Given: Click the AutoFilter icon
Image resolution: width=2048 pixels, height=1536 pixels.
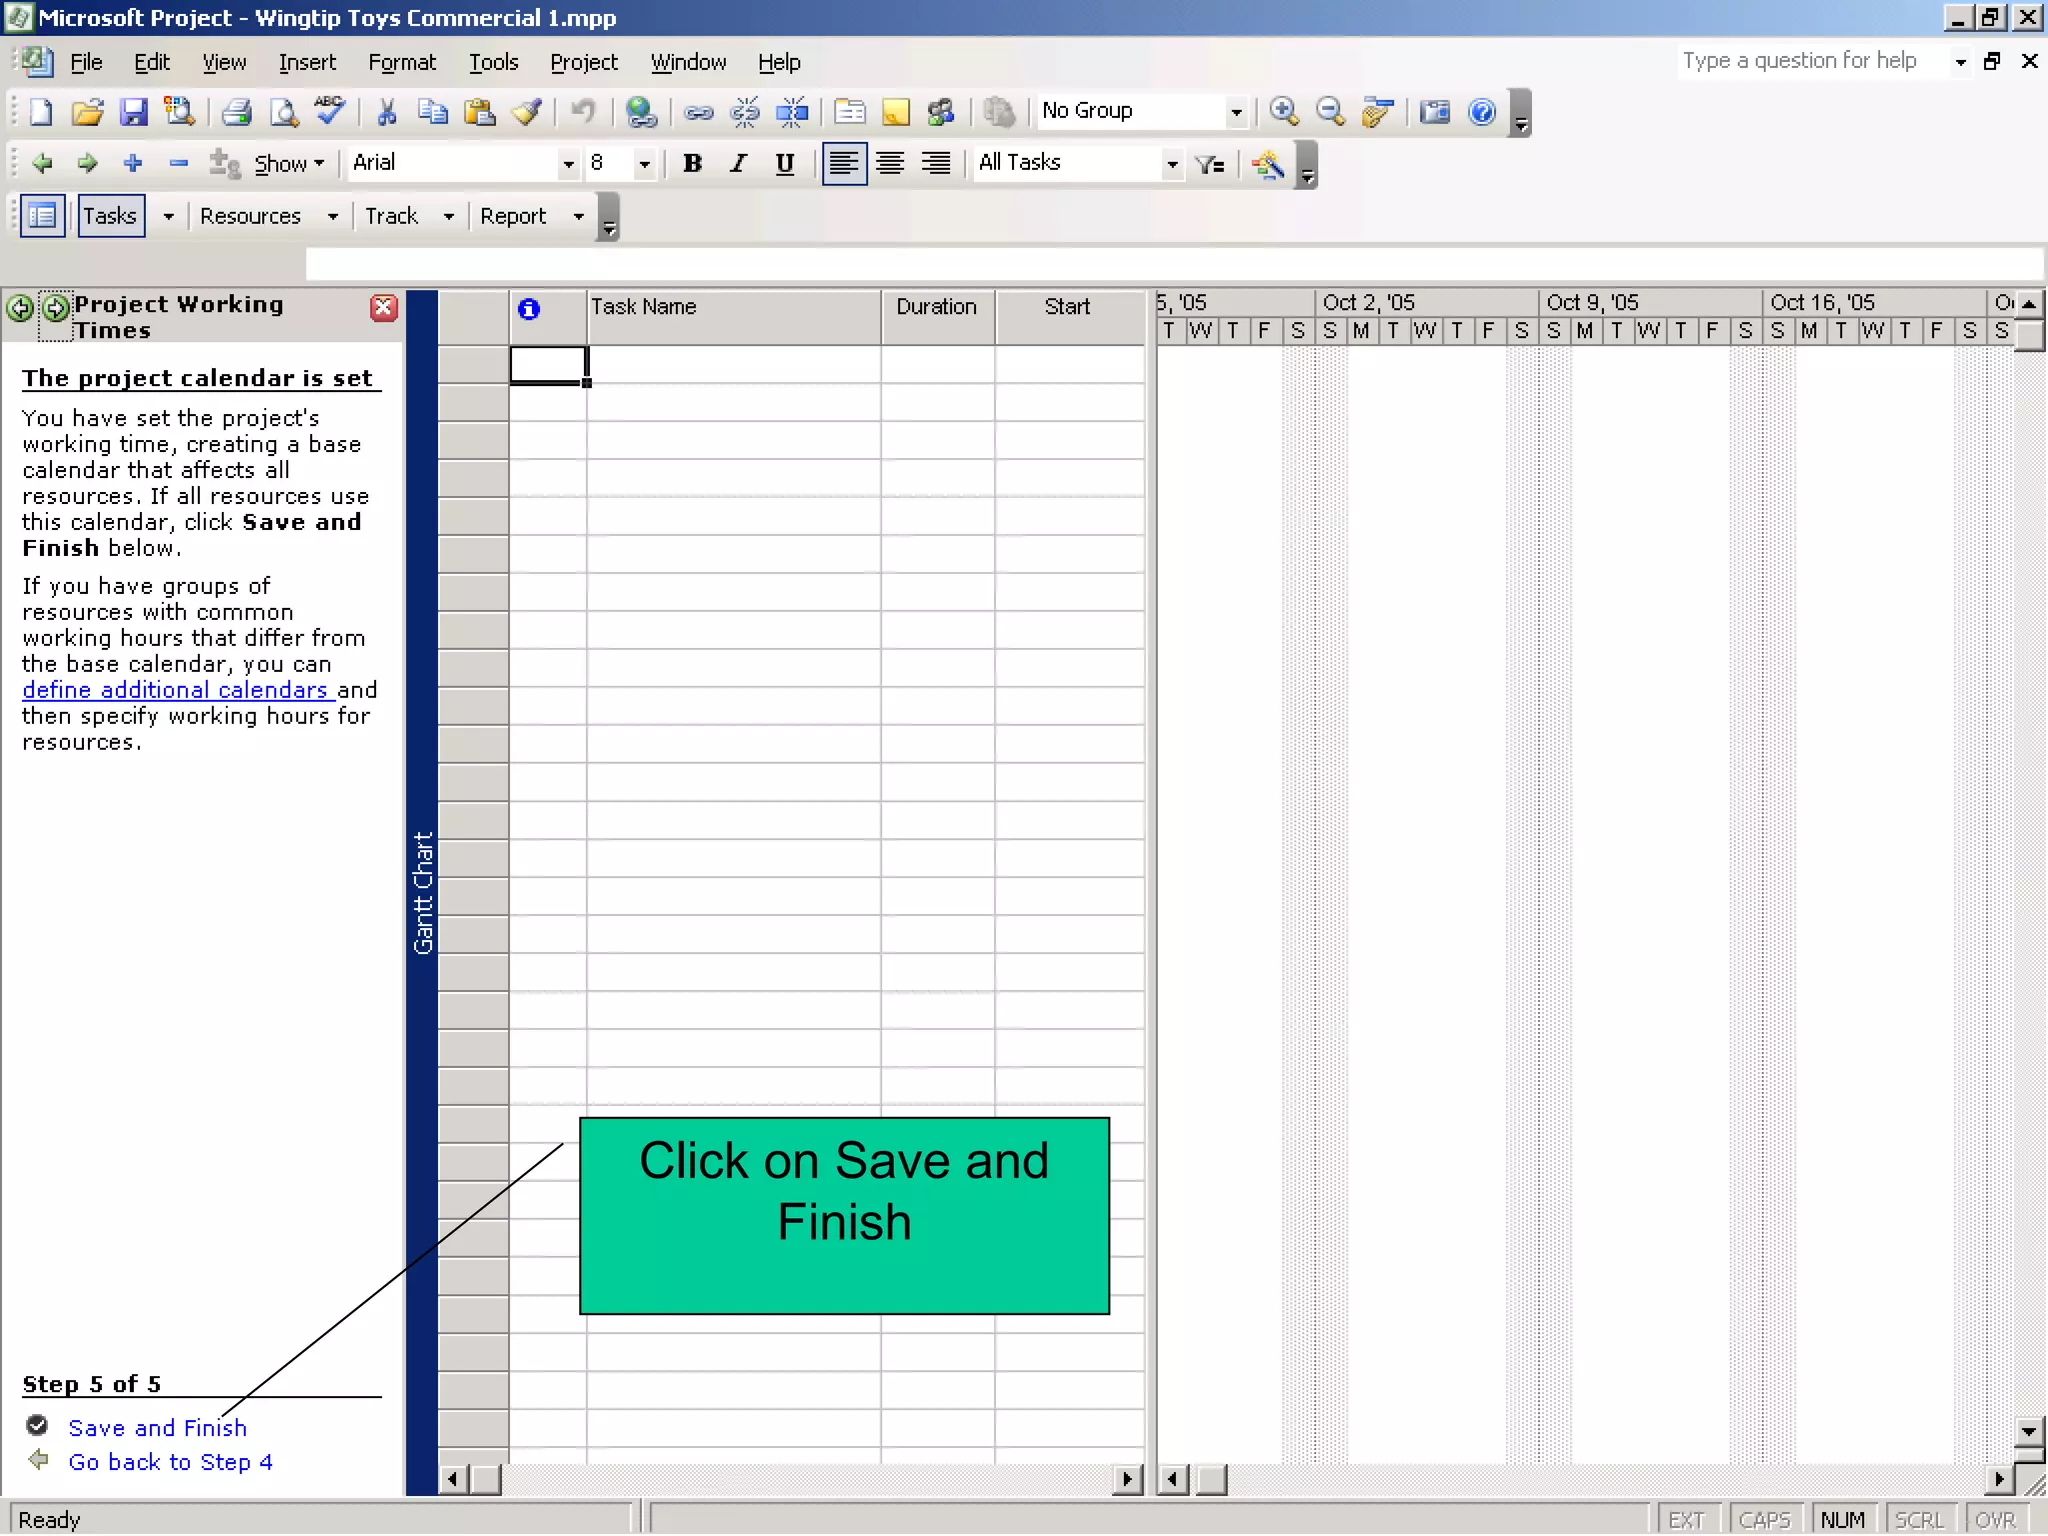Looking at the screenshot, I should point(1210,164).
